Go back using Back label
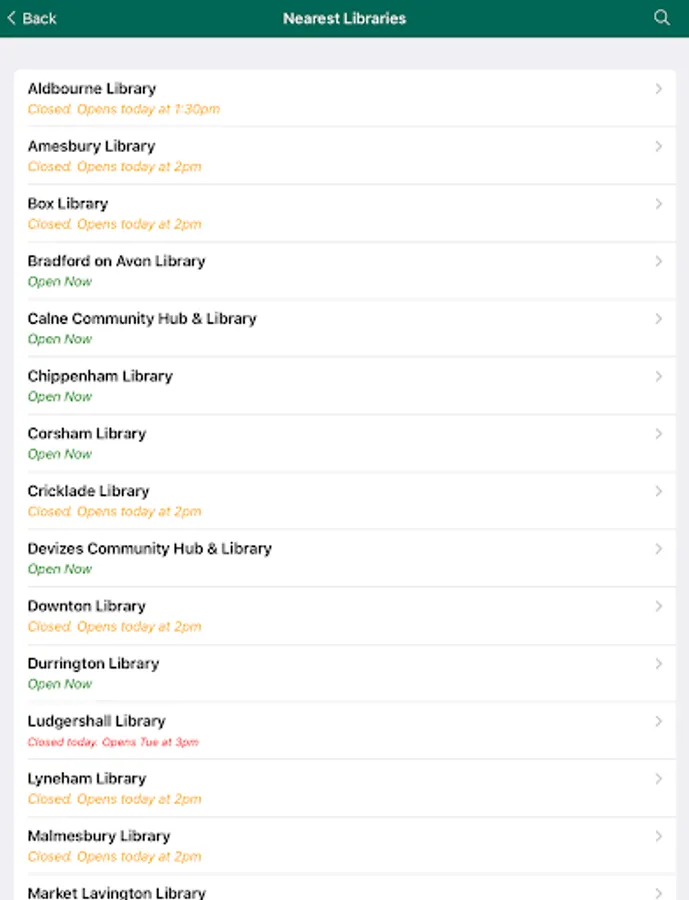This screenshot has width=689, height=900. tap(39, 18)
